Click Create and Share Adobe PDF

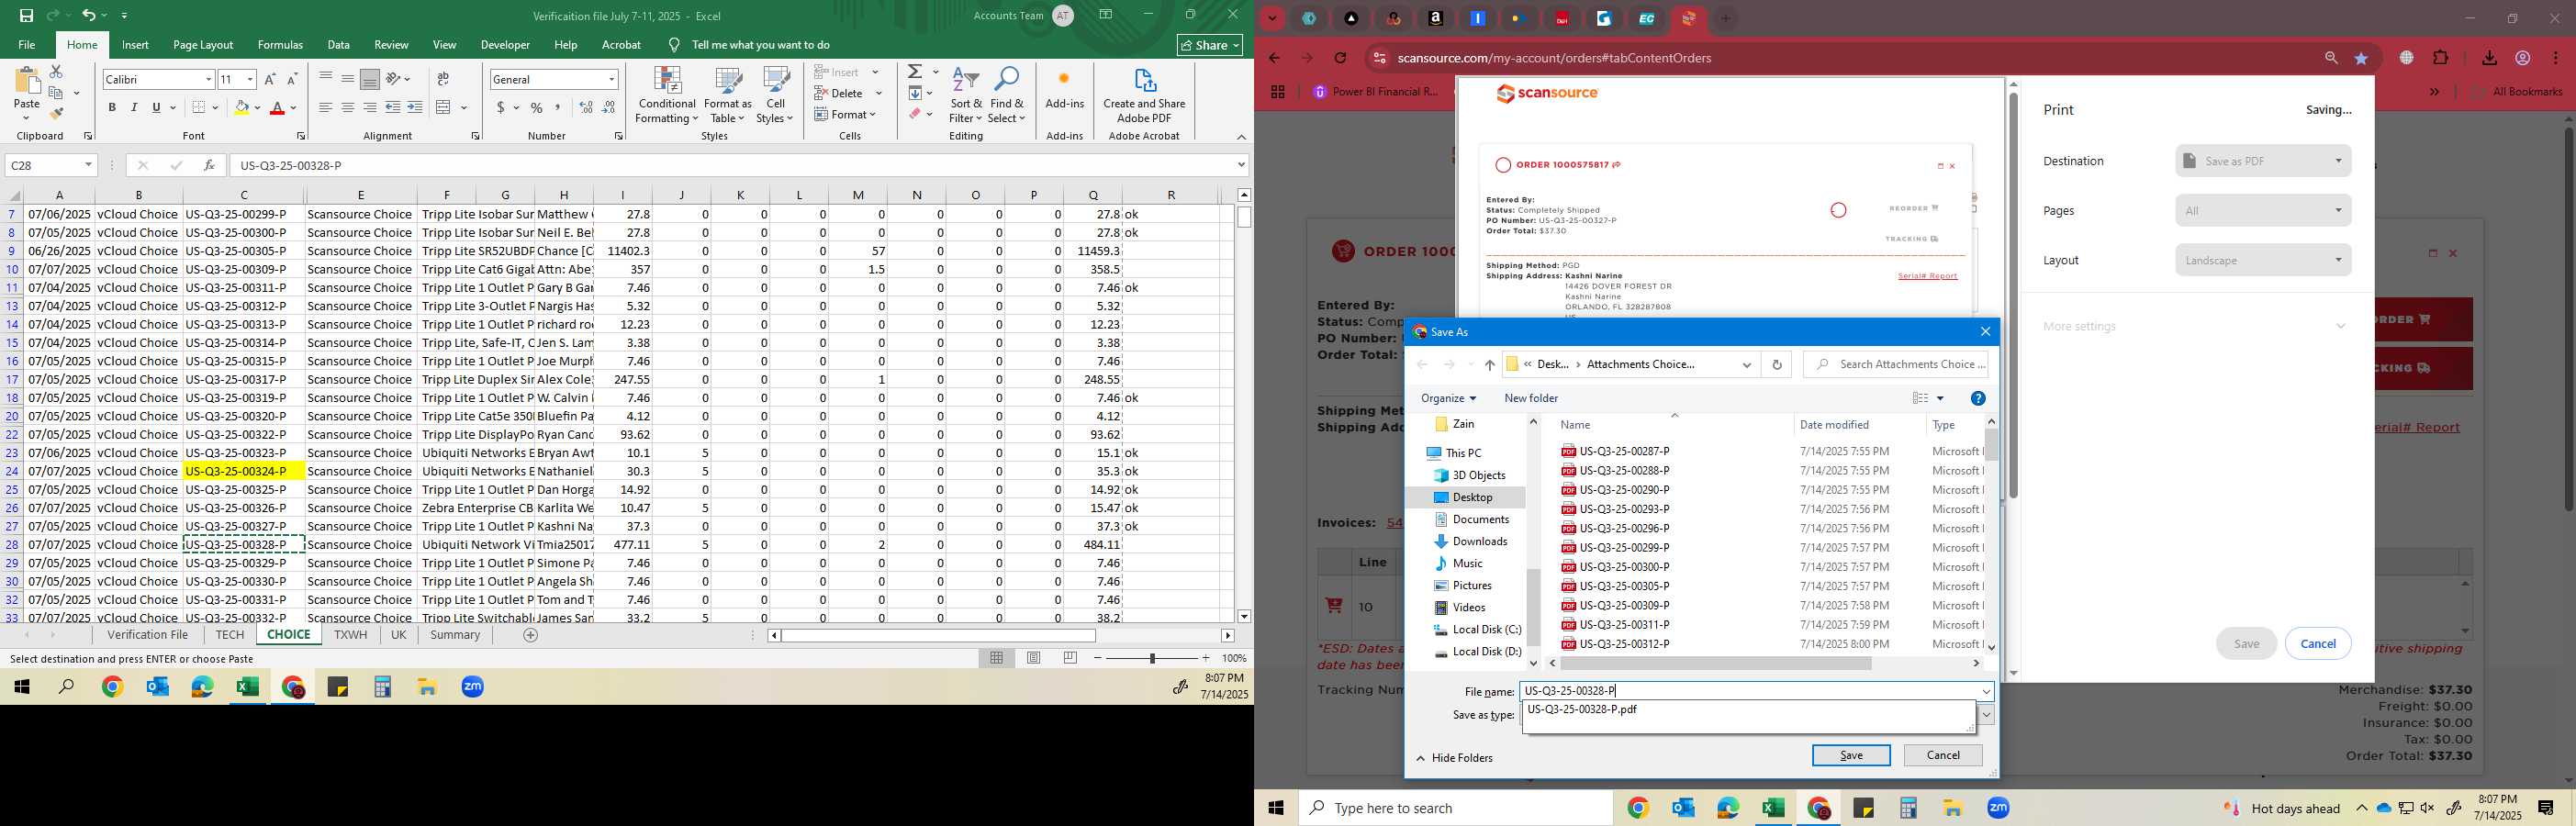coord(1144,95)
